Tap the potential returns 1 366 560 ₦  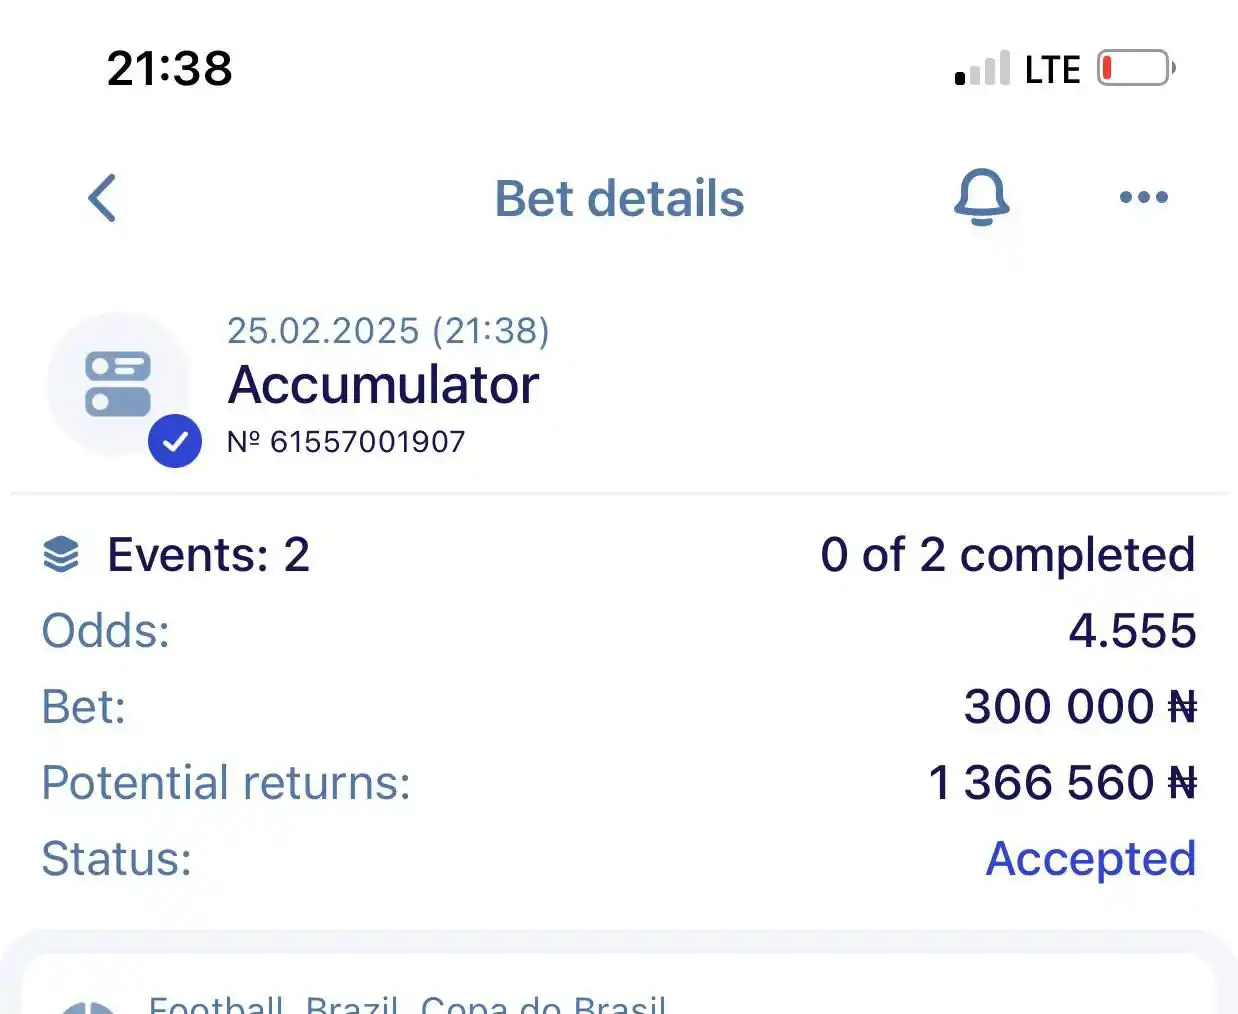coord(1062,783)
